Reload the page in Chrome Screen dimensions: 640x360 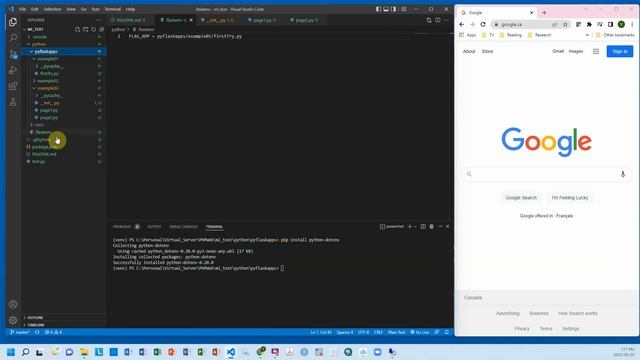point(483,24)
